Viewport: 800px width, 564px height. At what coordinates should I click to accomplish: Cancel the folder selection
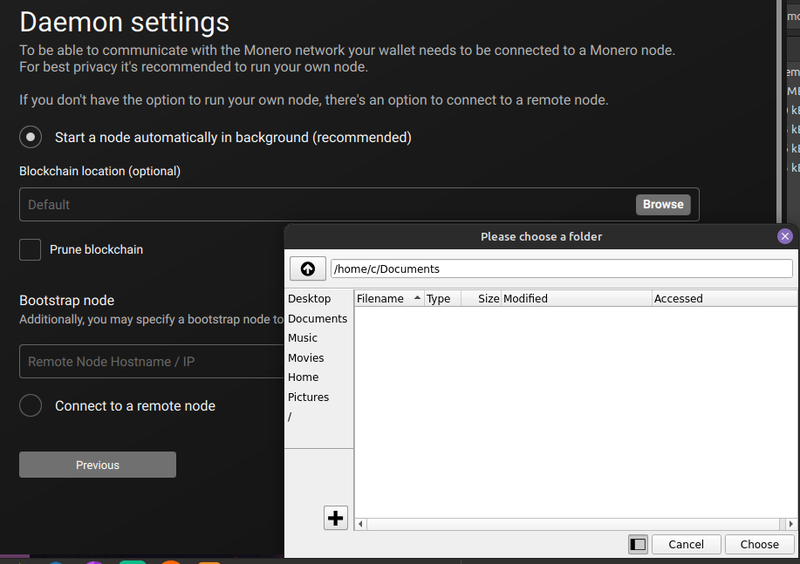(686, 544)
